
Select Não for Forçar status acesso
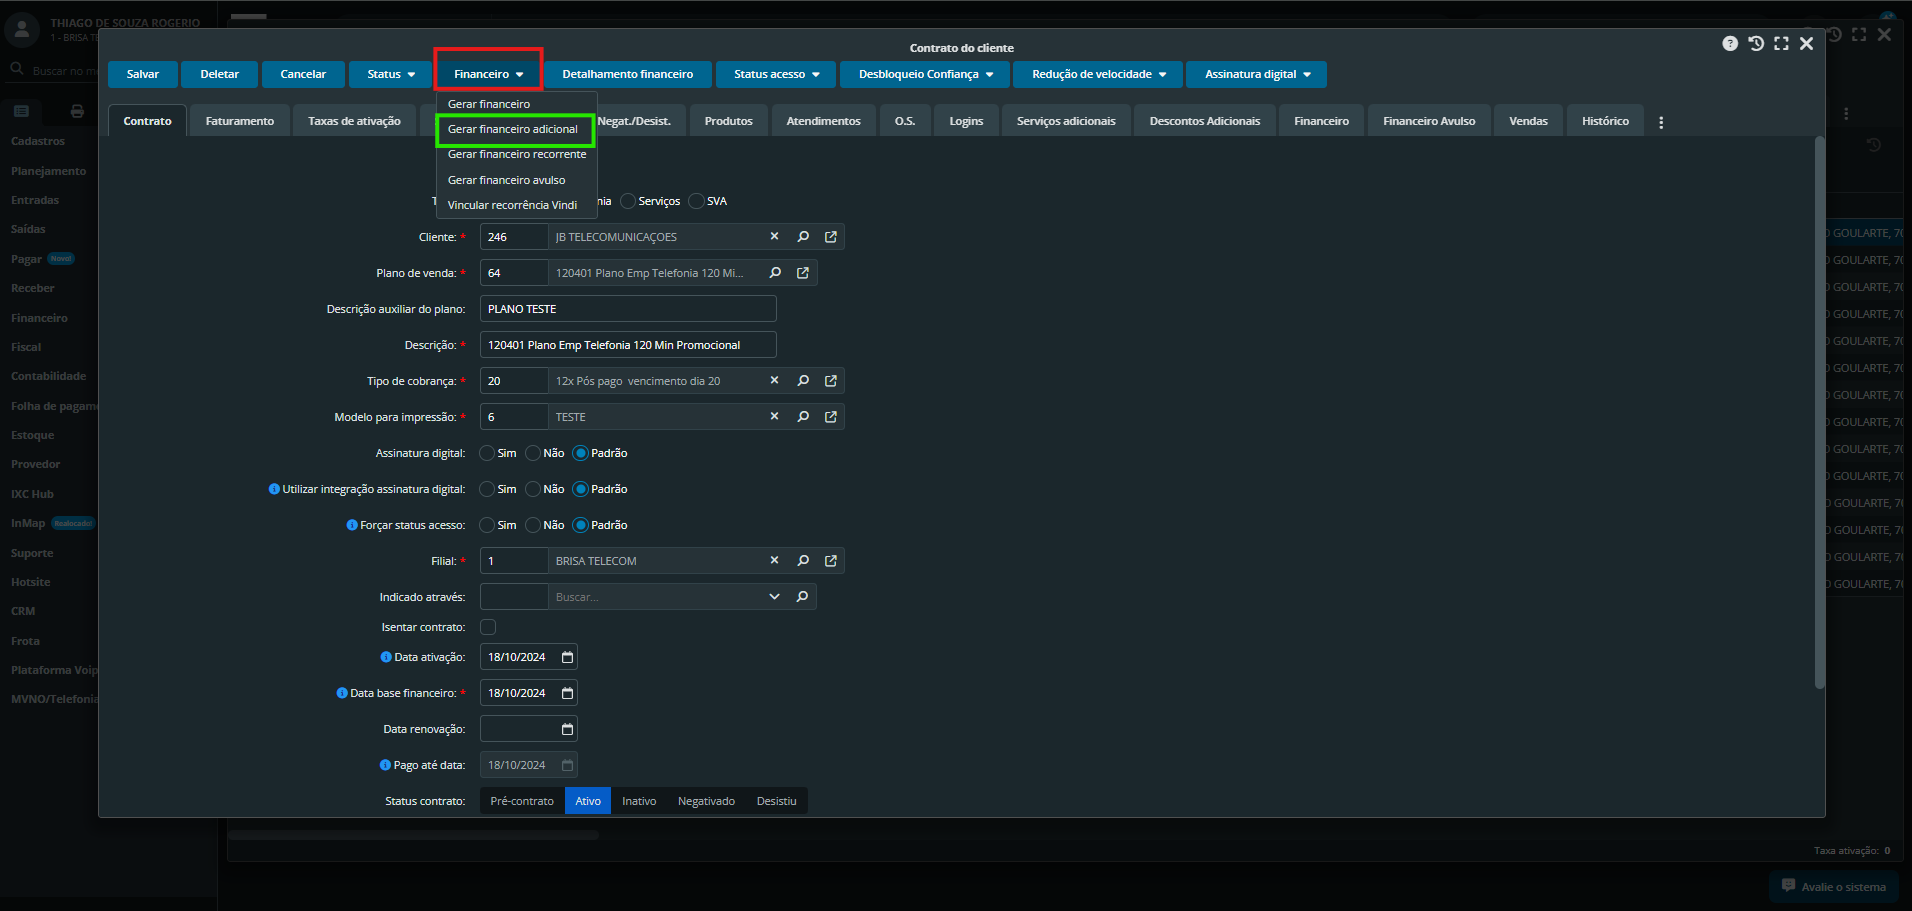[534, 525]
